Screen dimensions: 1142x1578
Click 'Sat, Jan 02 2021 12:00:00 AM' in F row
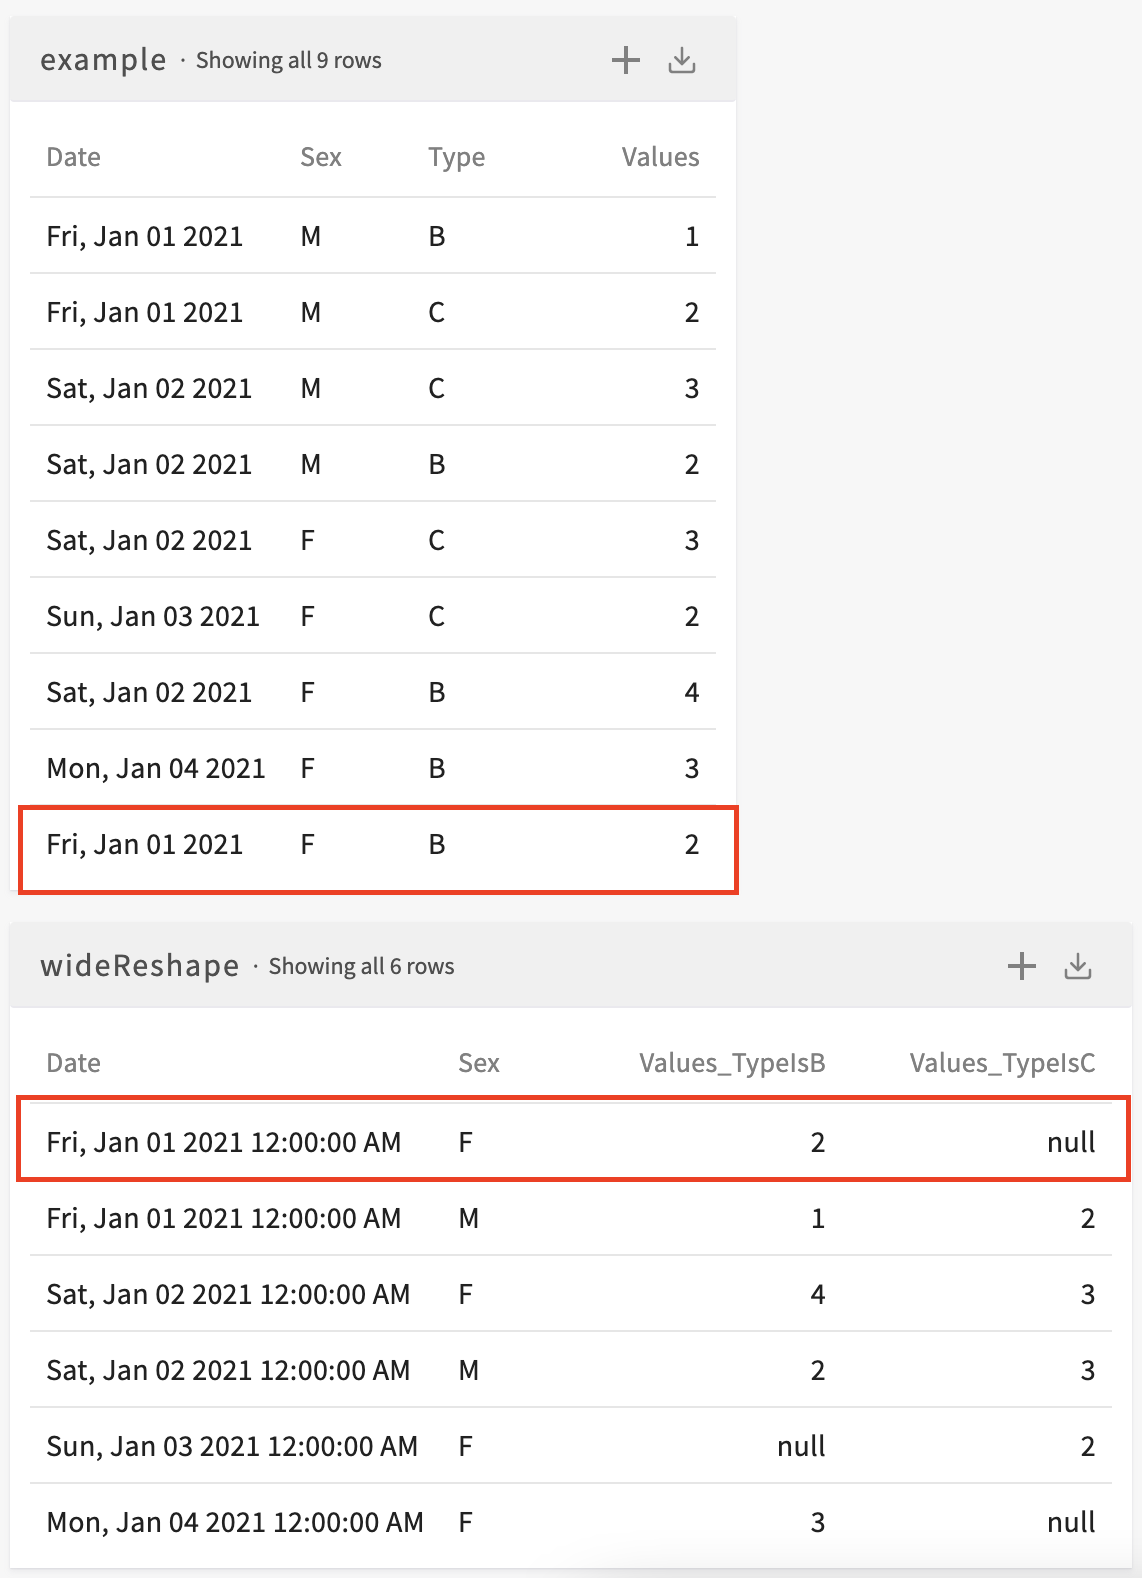pyautogui.click(x=228, y=1295)
